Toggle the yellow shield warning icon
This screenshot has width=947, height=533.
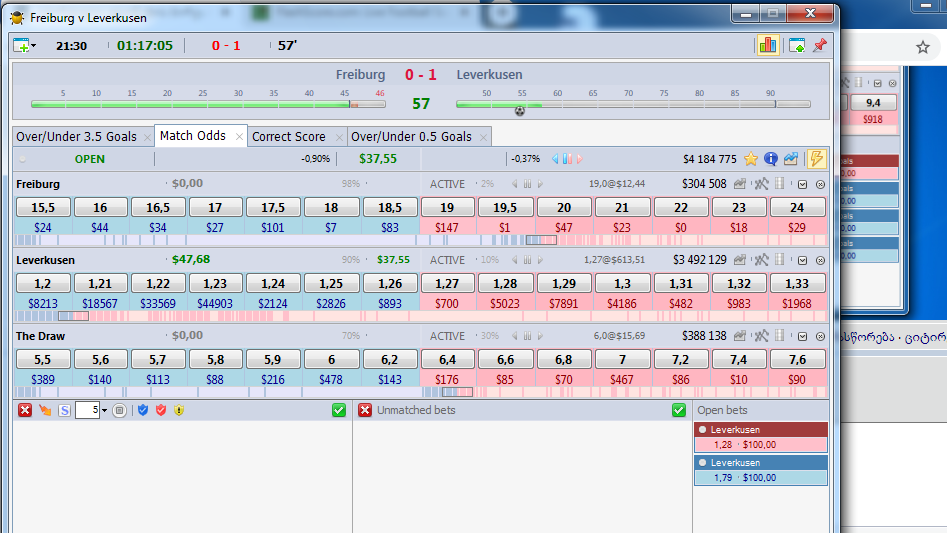point(179,410)
